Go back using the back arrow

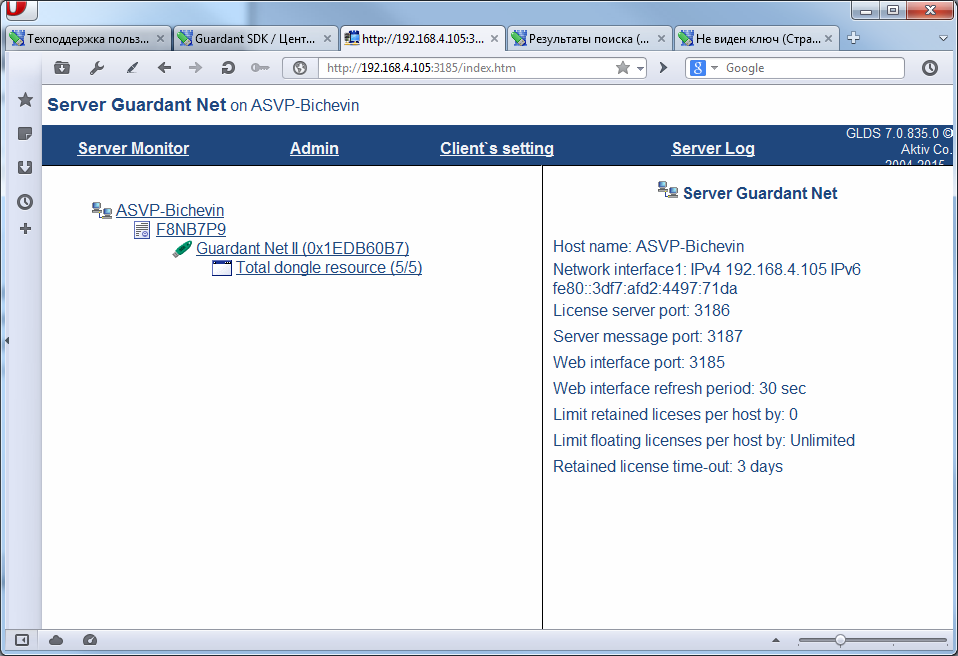(x=164, y=68)
